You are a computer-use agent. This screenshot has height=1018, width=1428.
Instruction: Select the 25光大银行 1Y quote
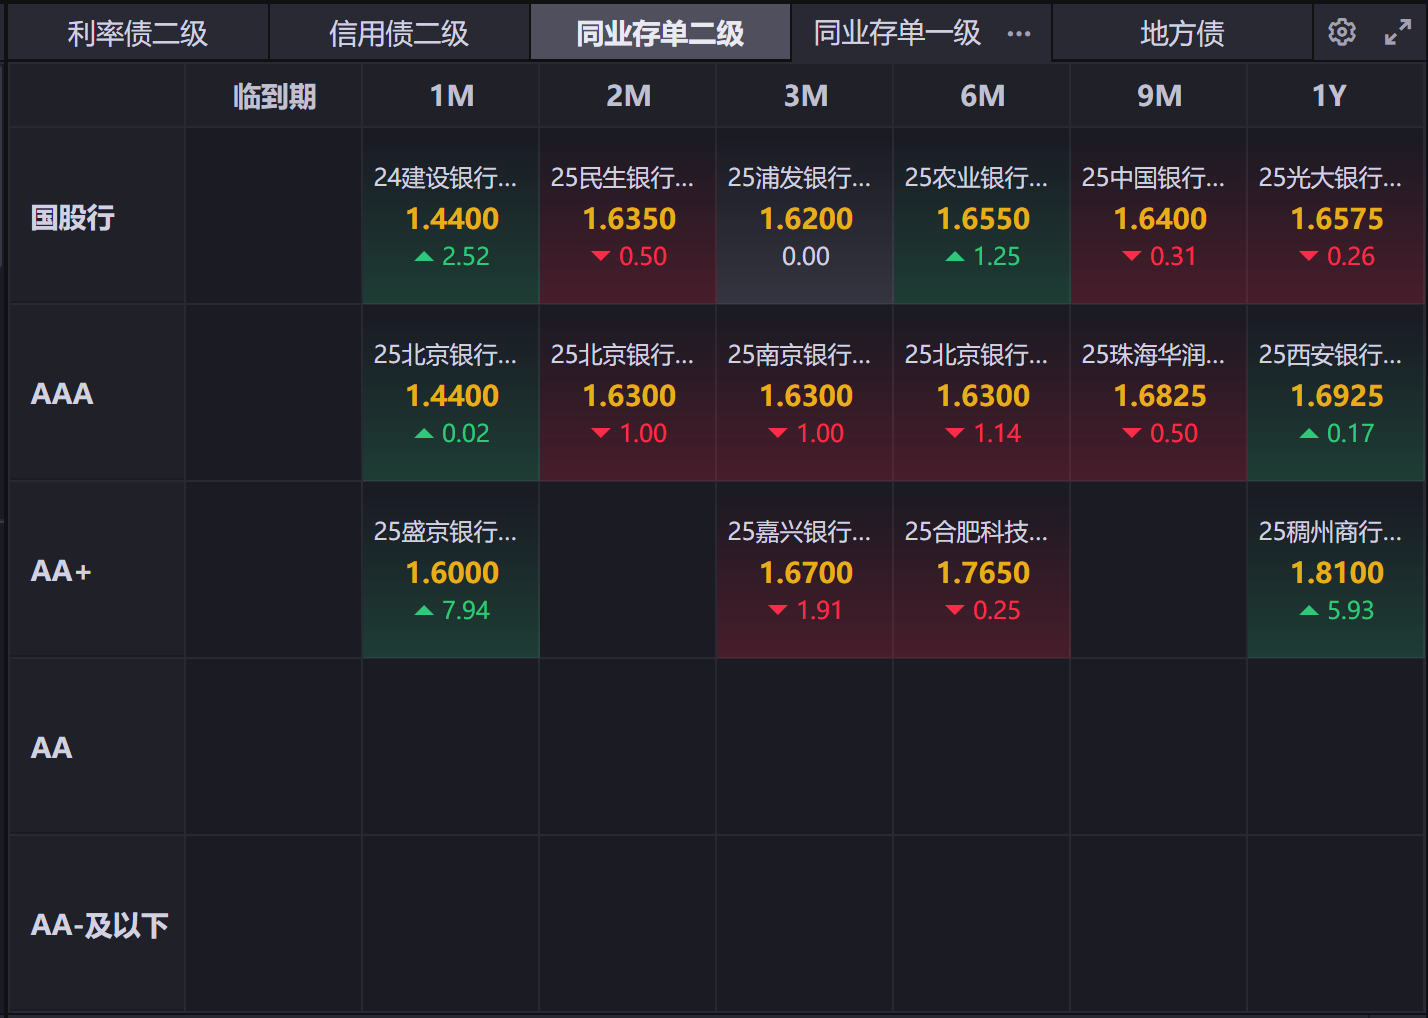point(1336,216)
